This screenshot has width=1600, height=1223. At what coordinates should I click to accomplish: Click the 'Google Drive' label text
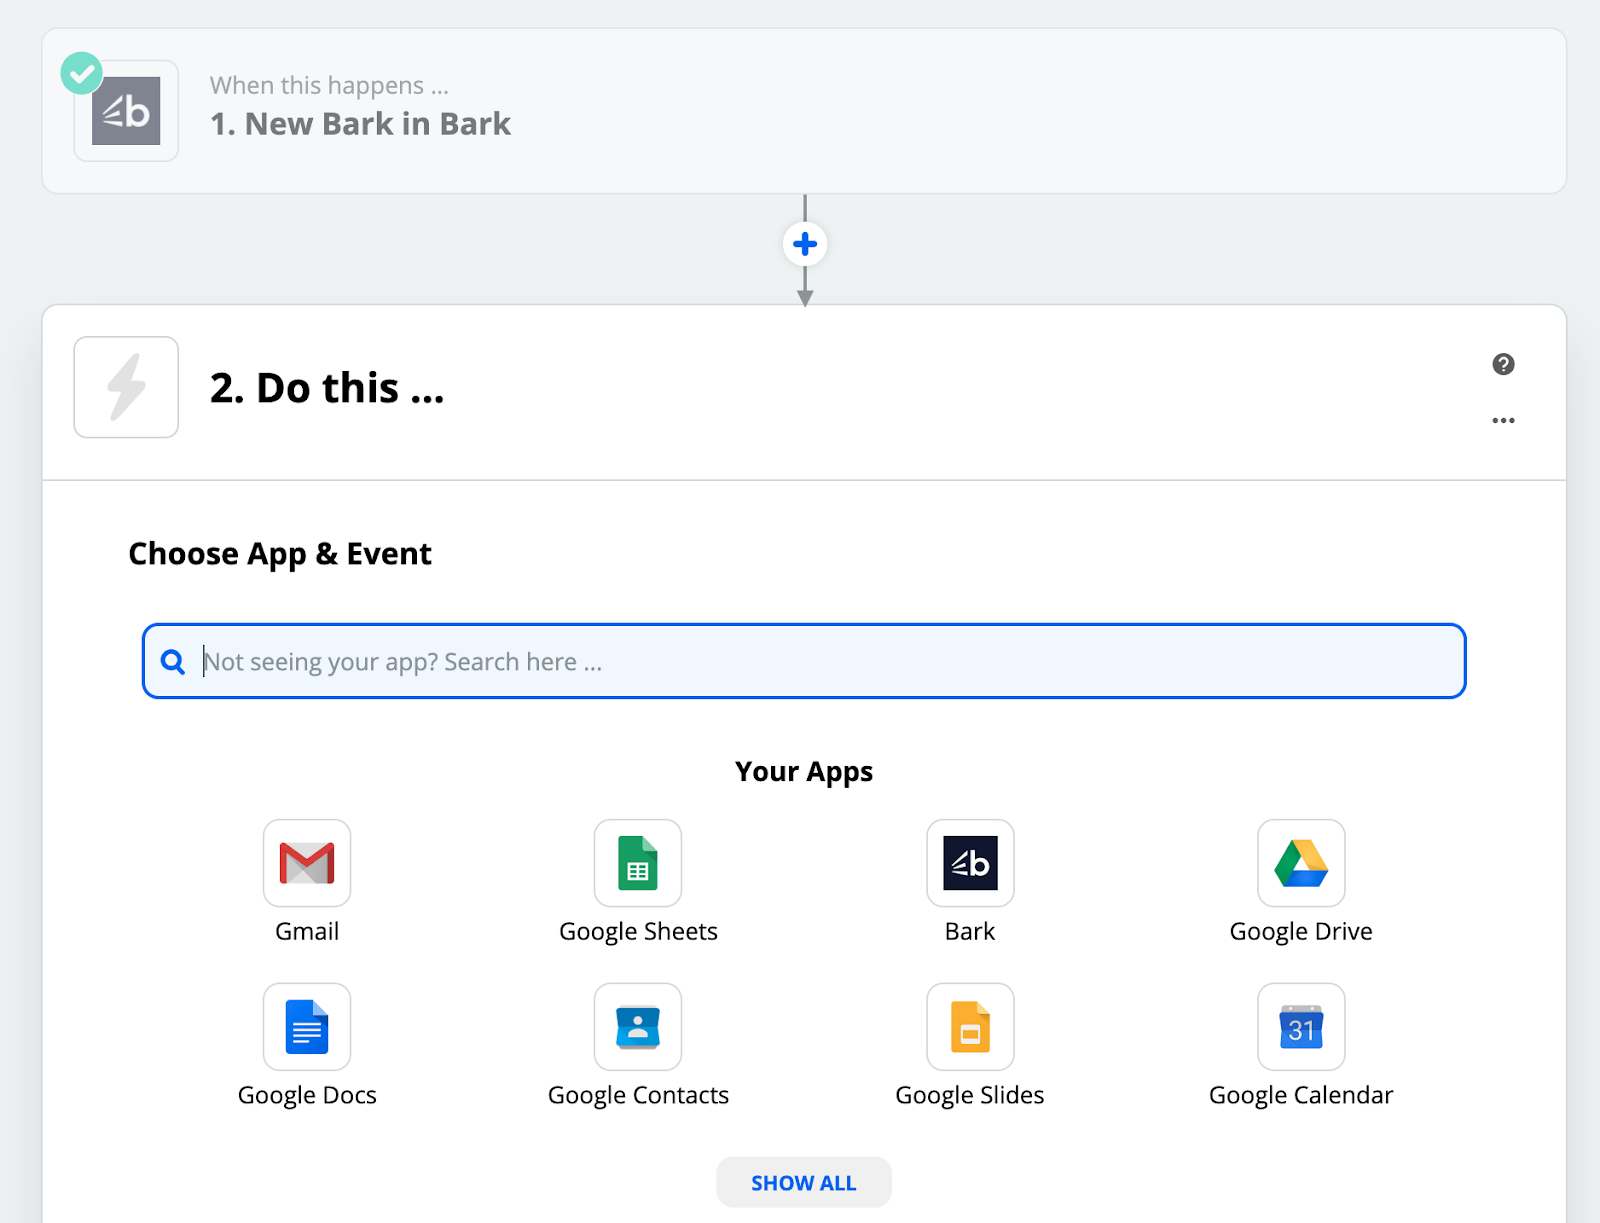coord(1301,932)
